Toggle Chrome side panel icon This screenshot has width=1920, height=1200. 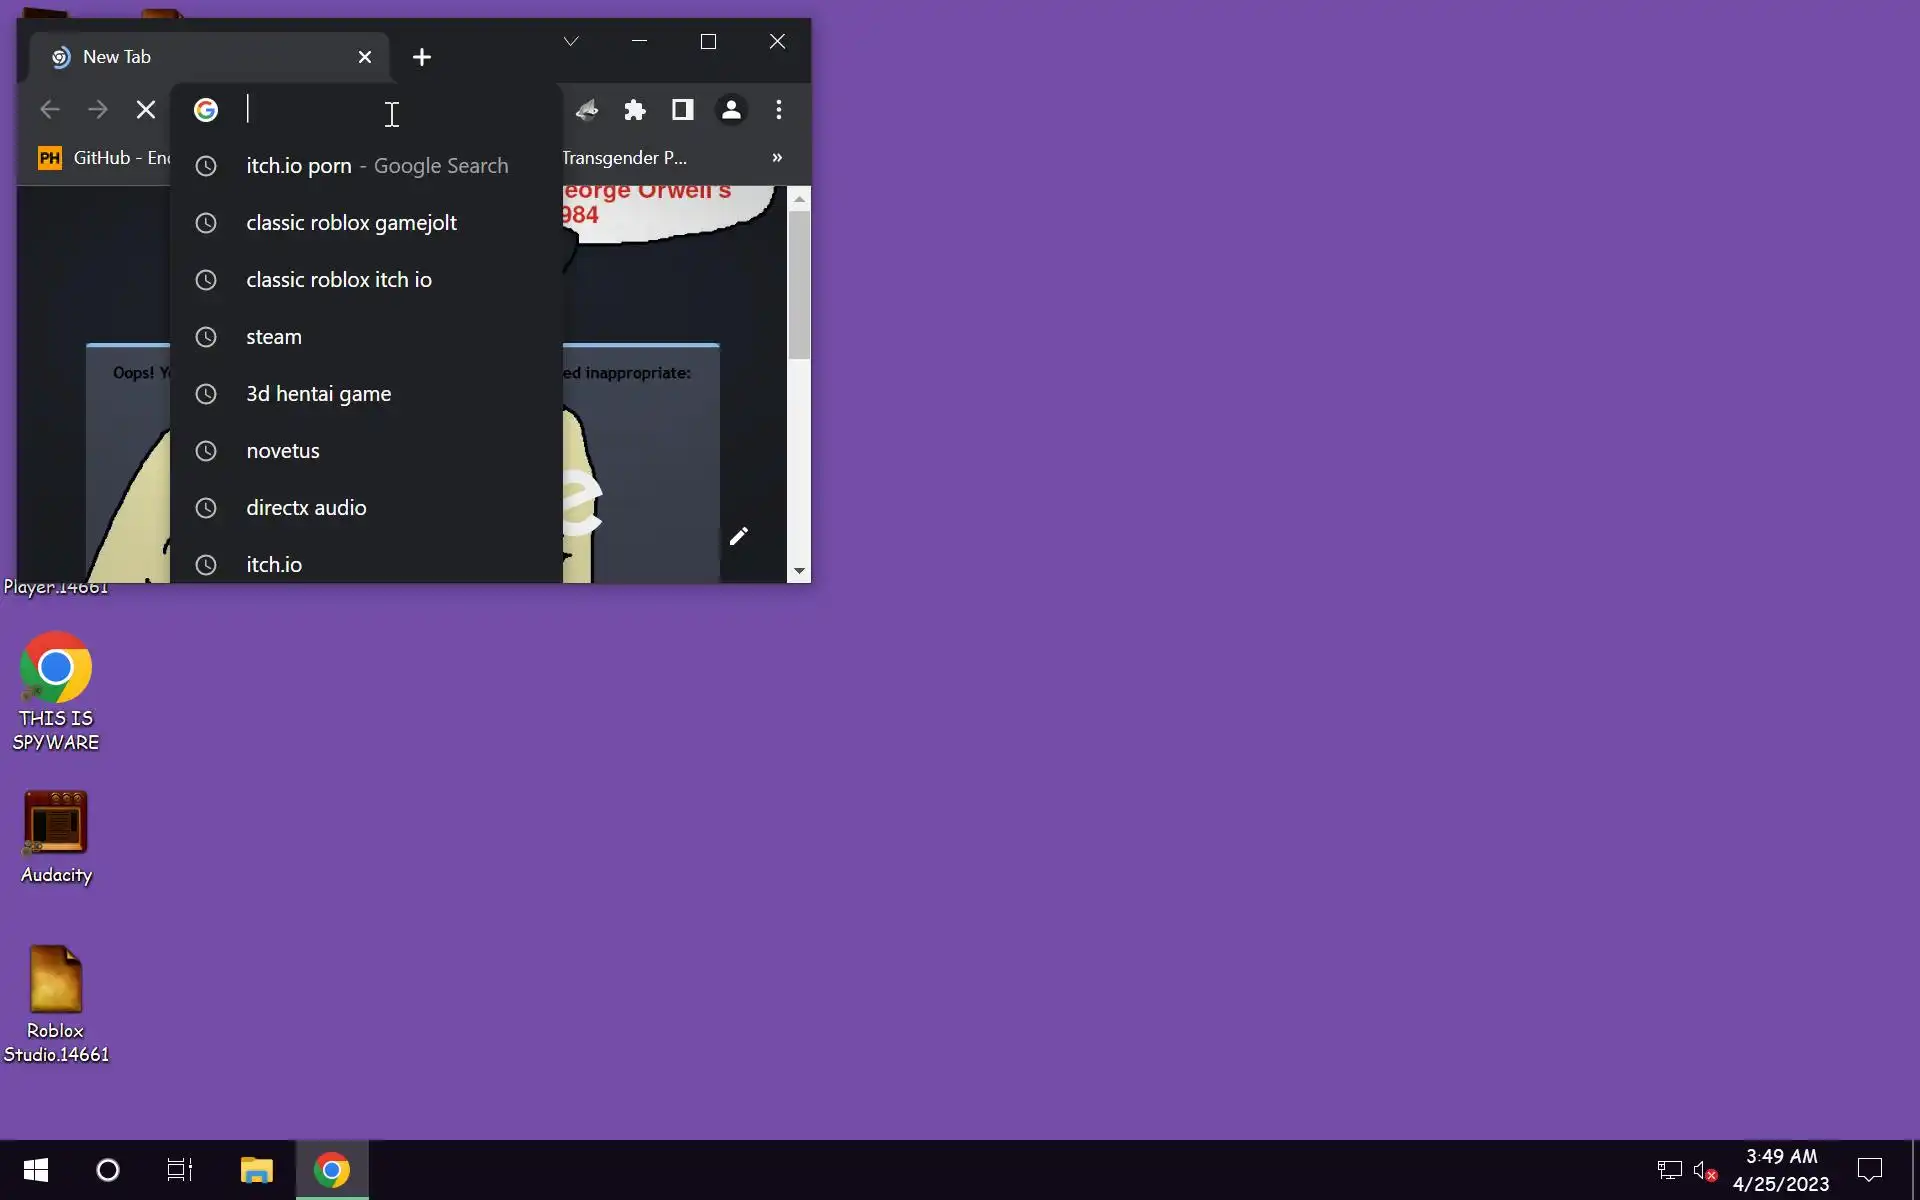click(683, 110)
